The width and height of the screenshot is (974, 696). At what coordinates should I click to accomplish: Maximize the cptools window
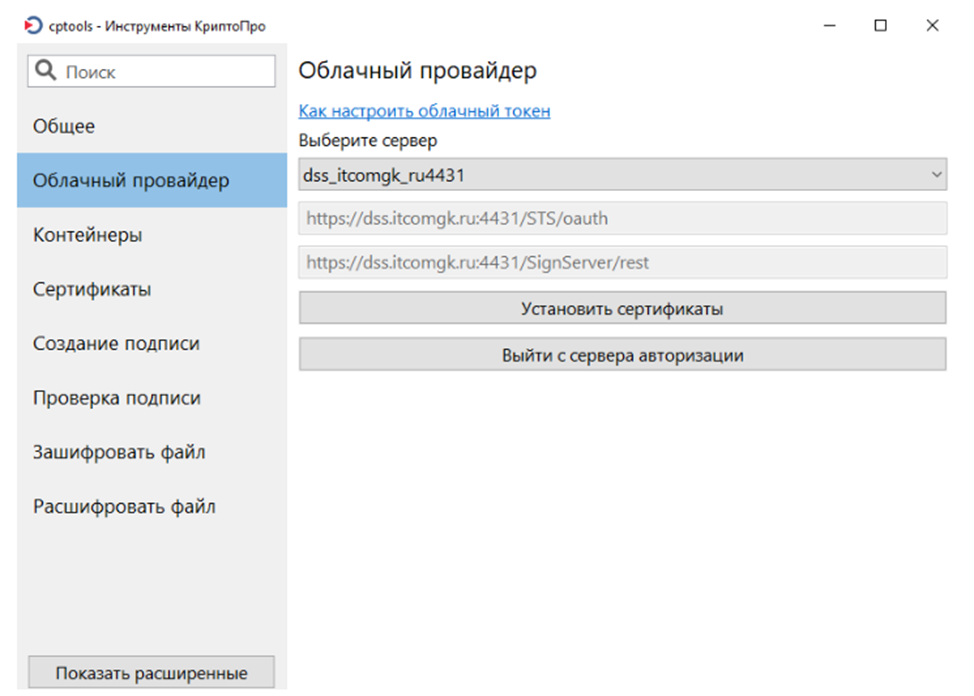(881, 26)
